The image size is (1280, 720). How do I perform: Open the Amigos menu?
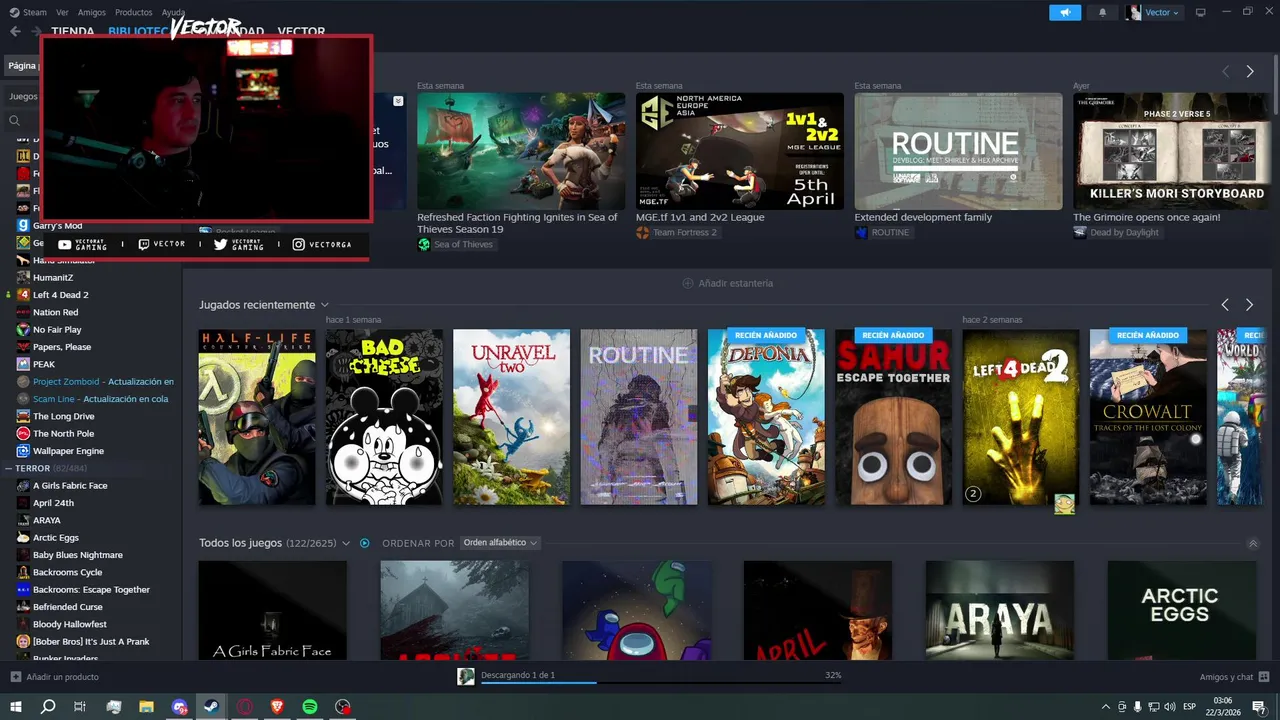point(92,12)
